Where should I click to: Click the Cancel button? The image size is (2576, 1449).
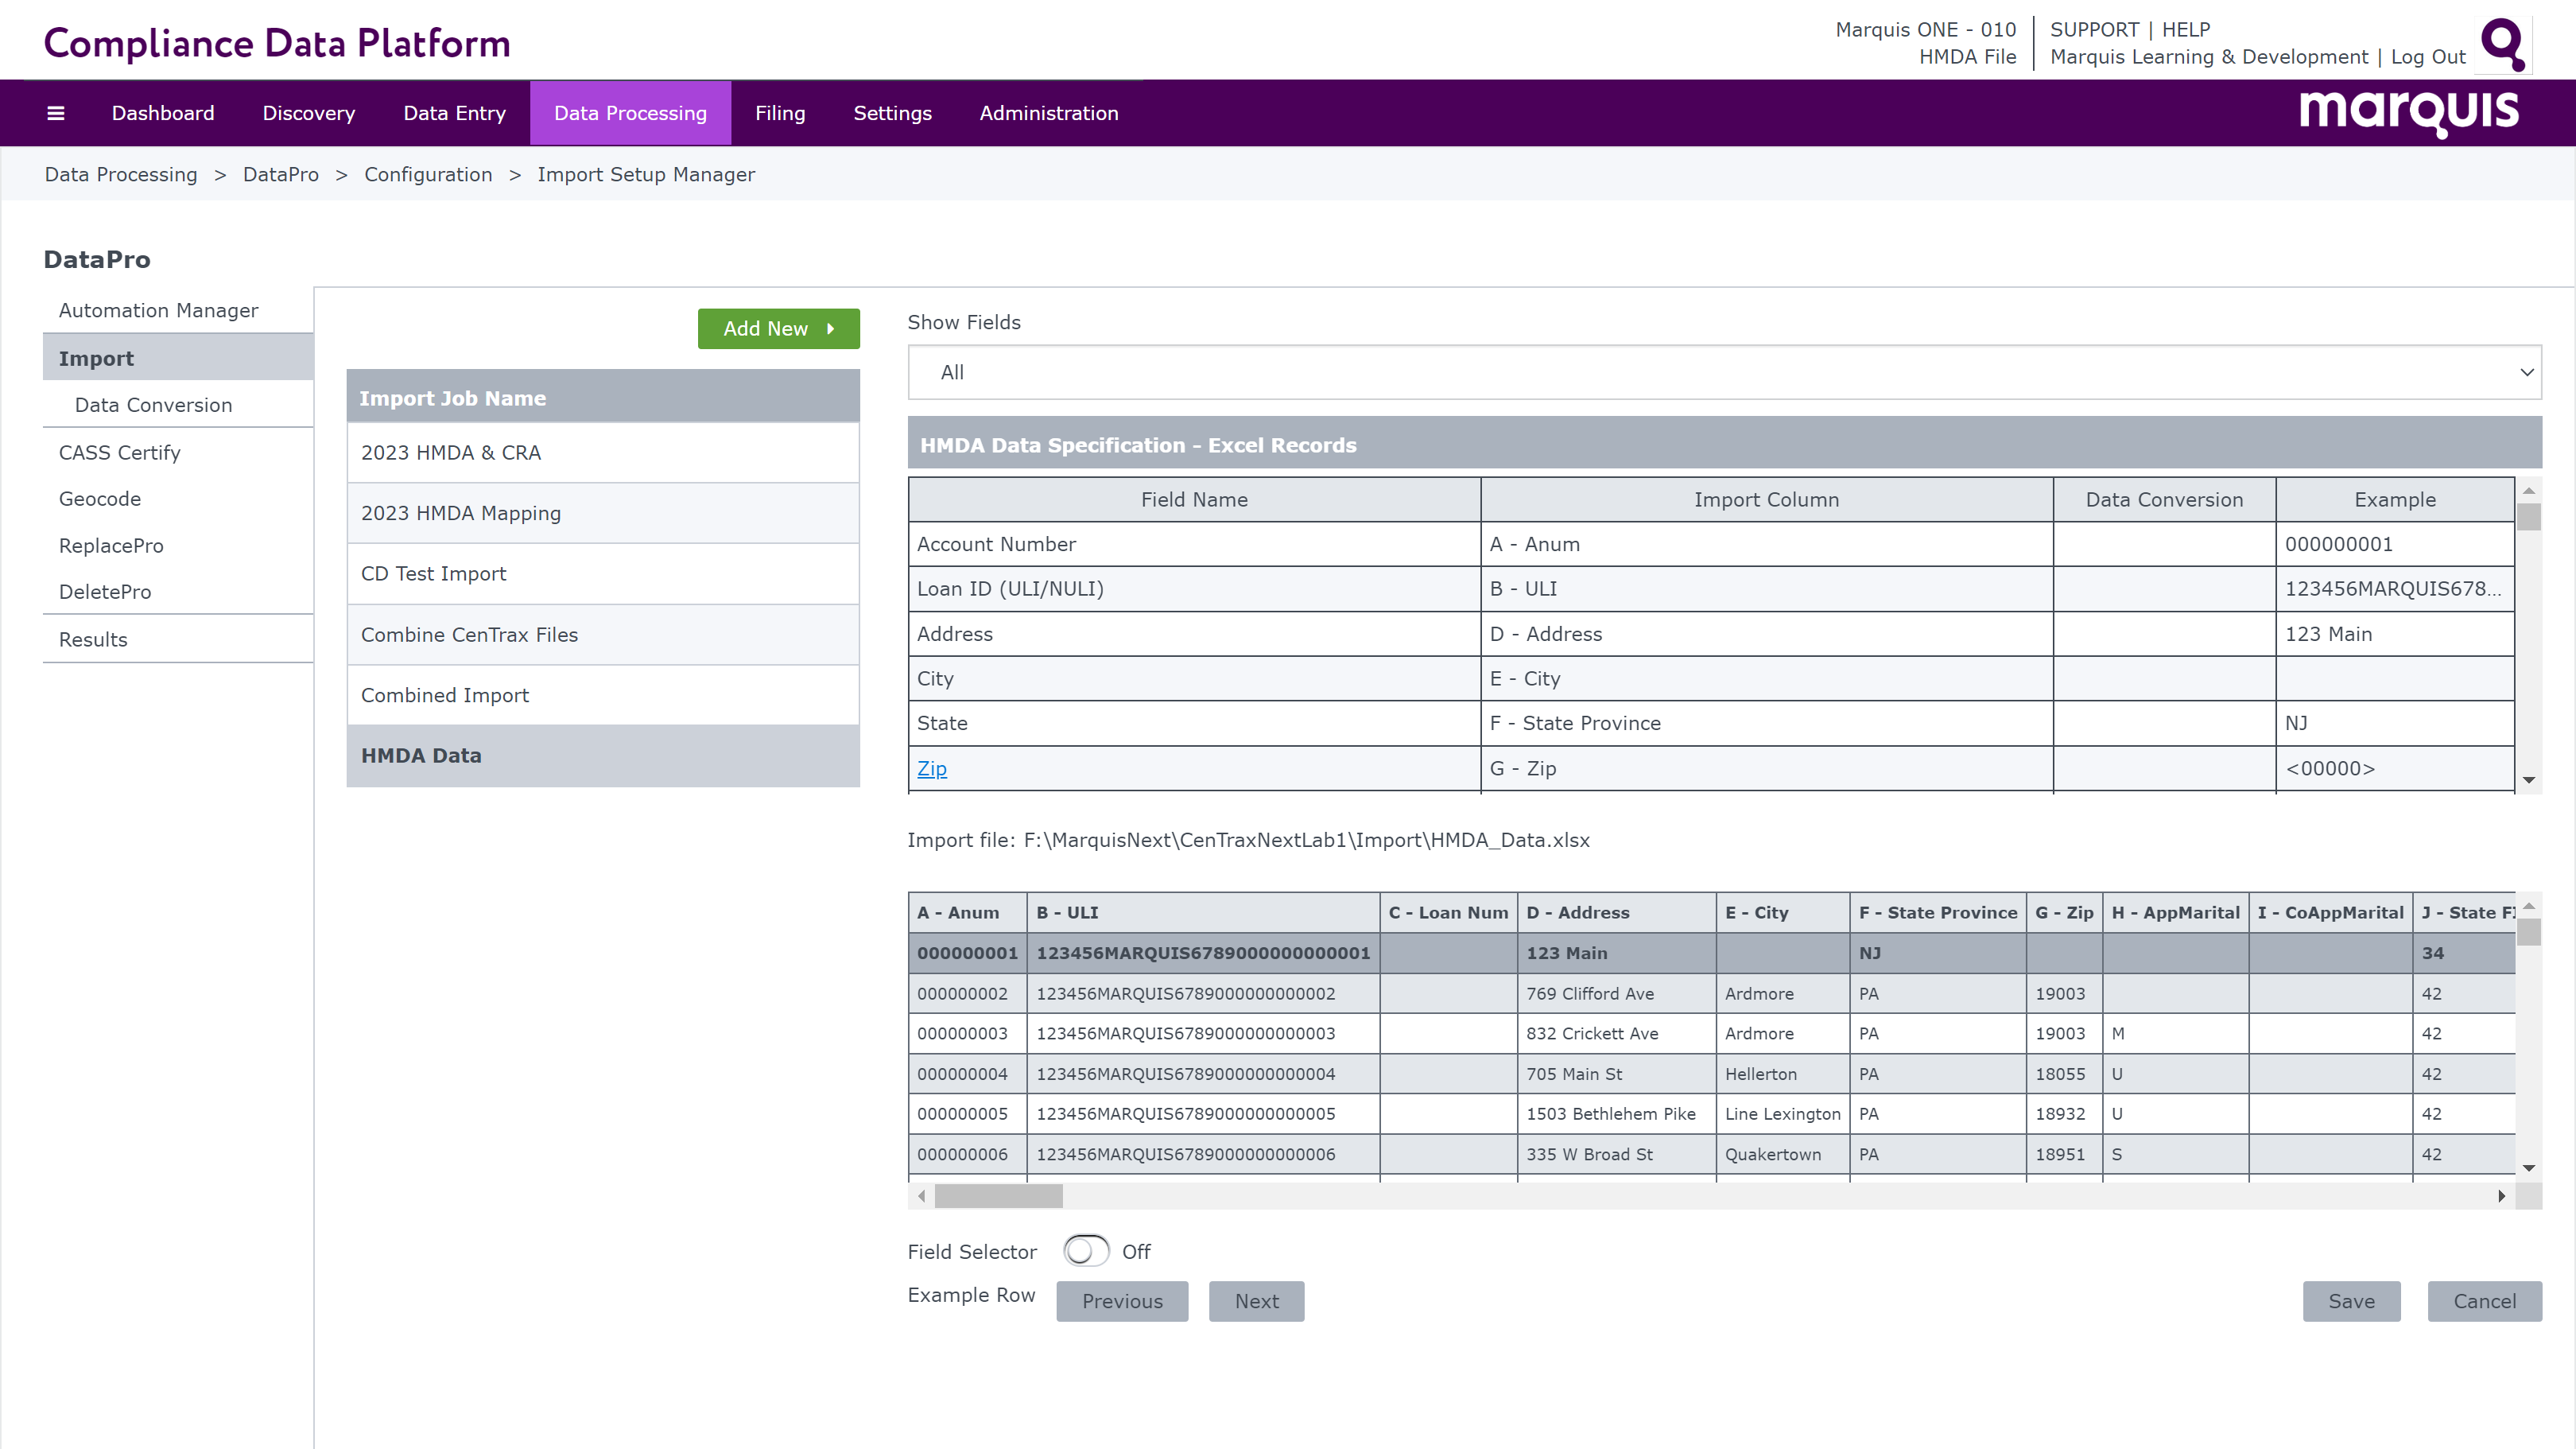pos(2484,1301)
